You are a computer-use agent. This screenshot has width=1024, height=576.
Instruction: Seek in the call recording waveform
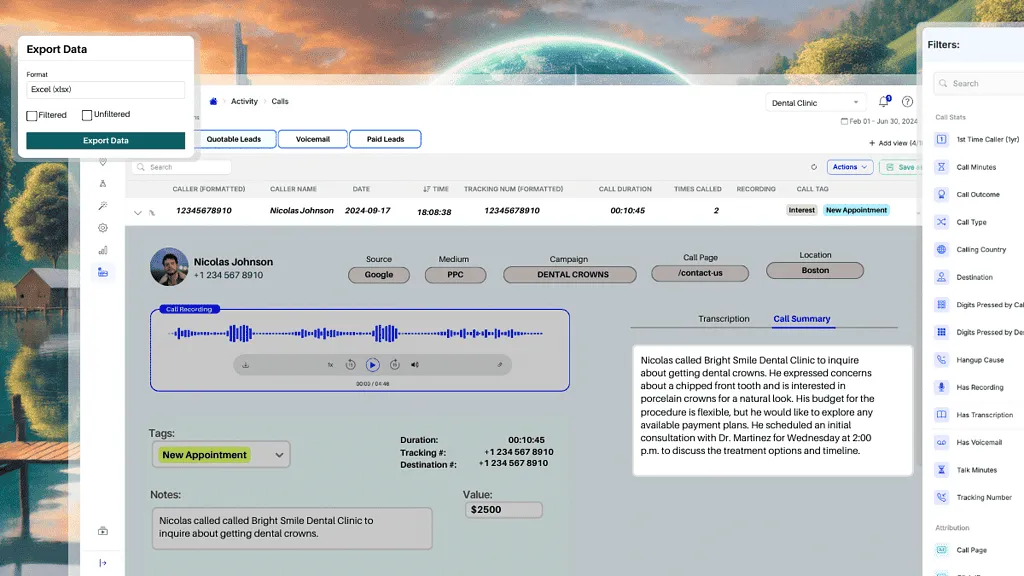tap(356, 333)
